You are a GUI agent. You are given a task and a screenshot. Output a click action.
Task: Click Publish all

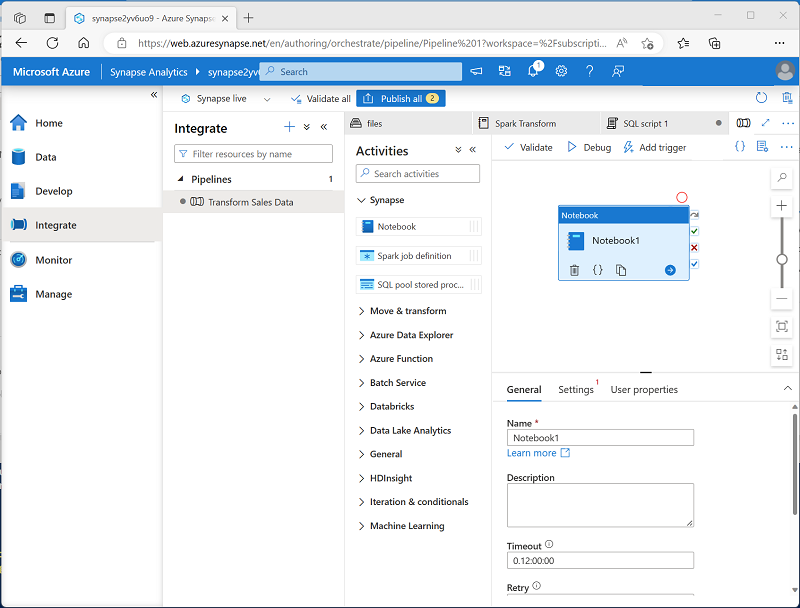(401, 98)
